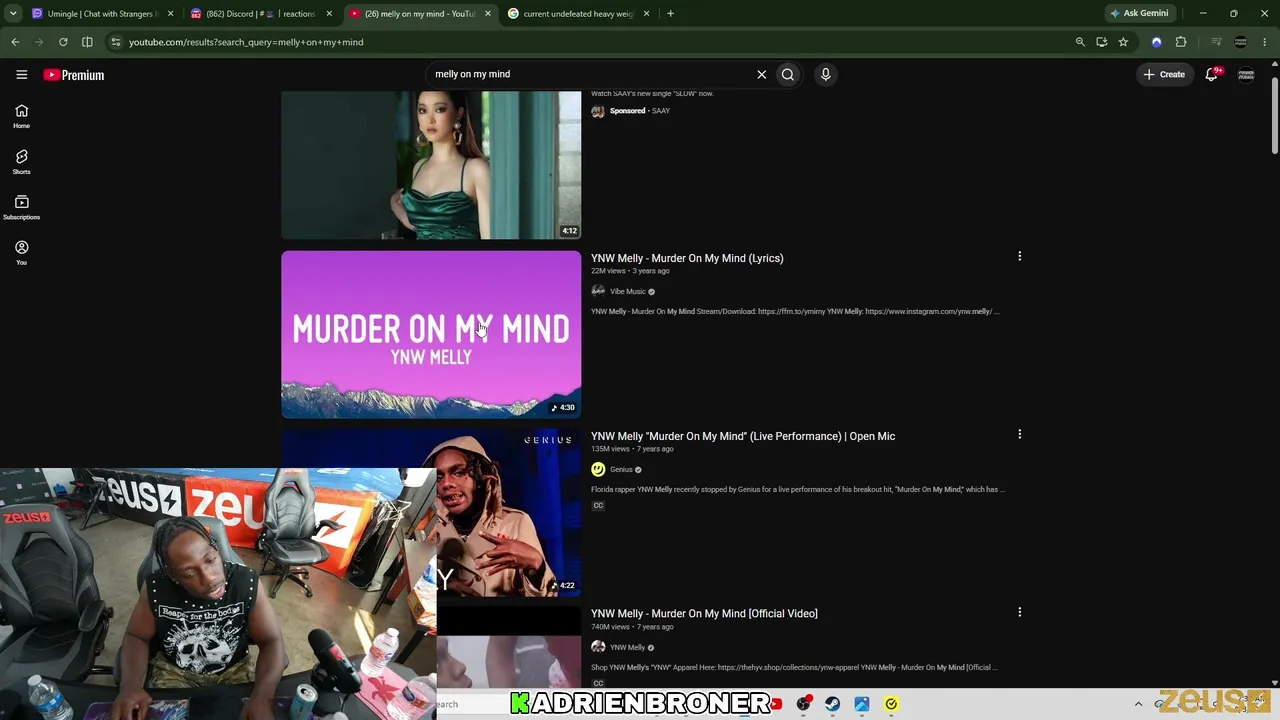Switch to the Discord reactions tab

click(x=260, y=14)
